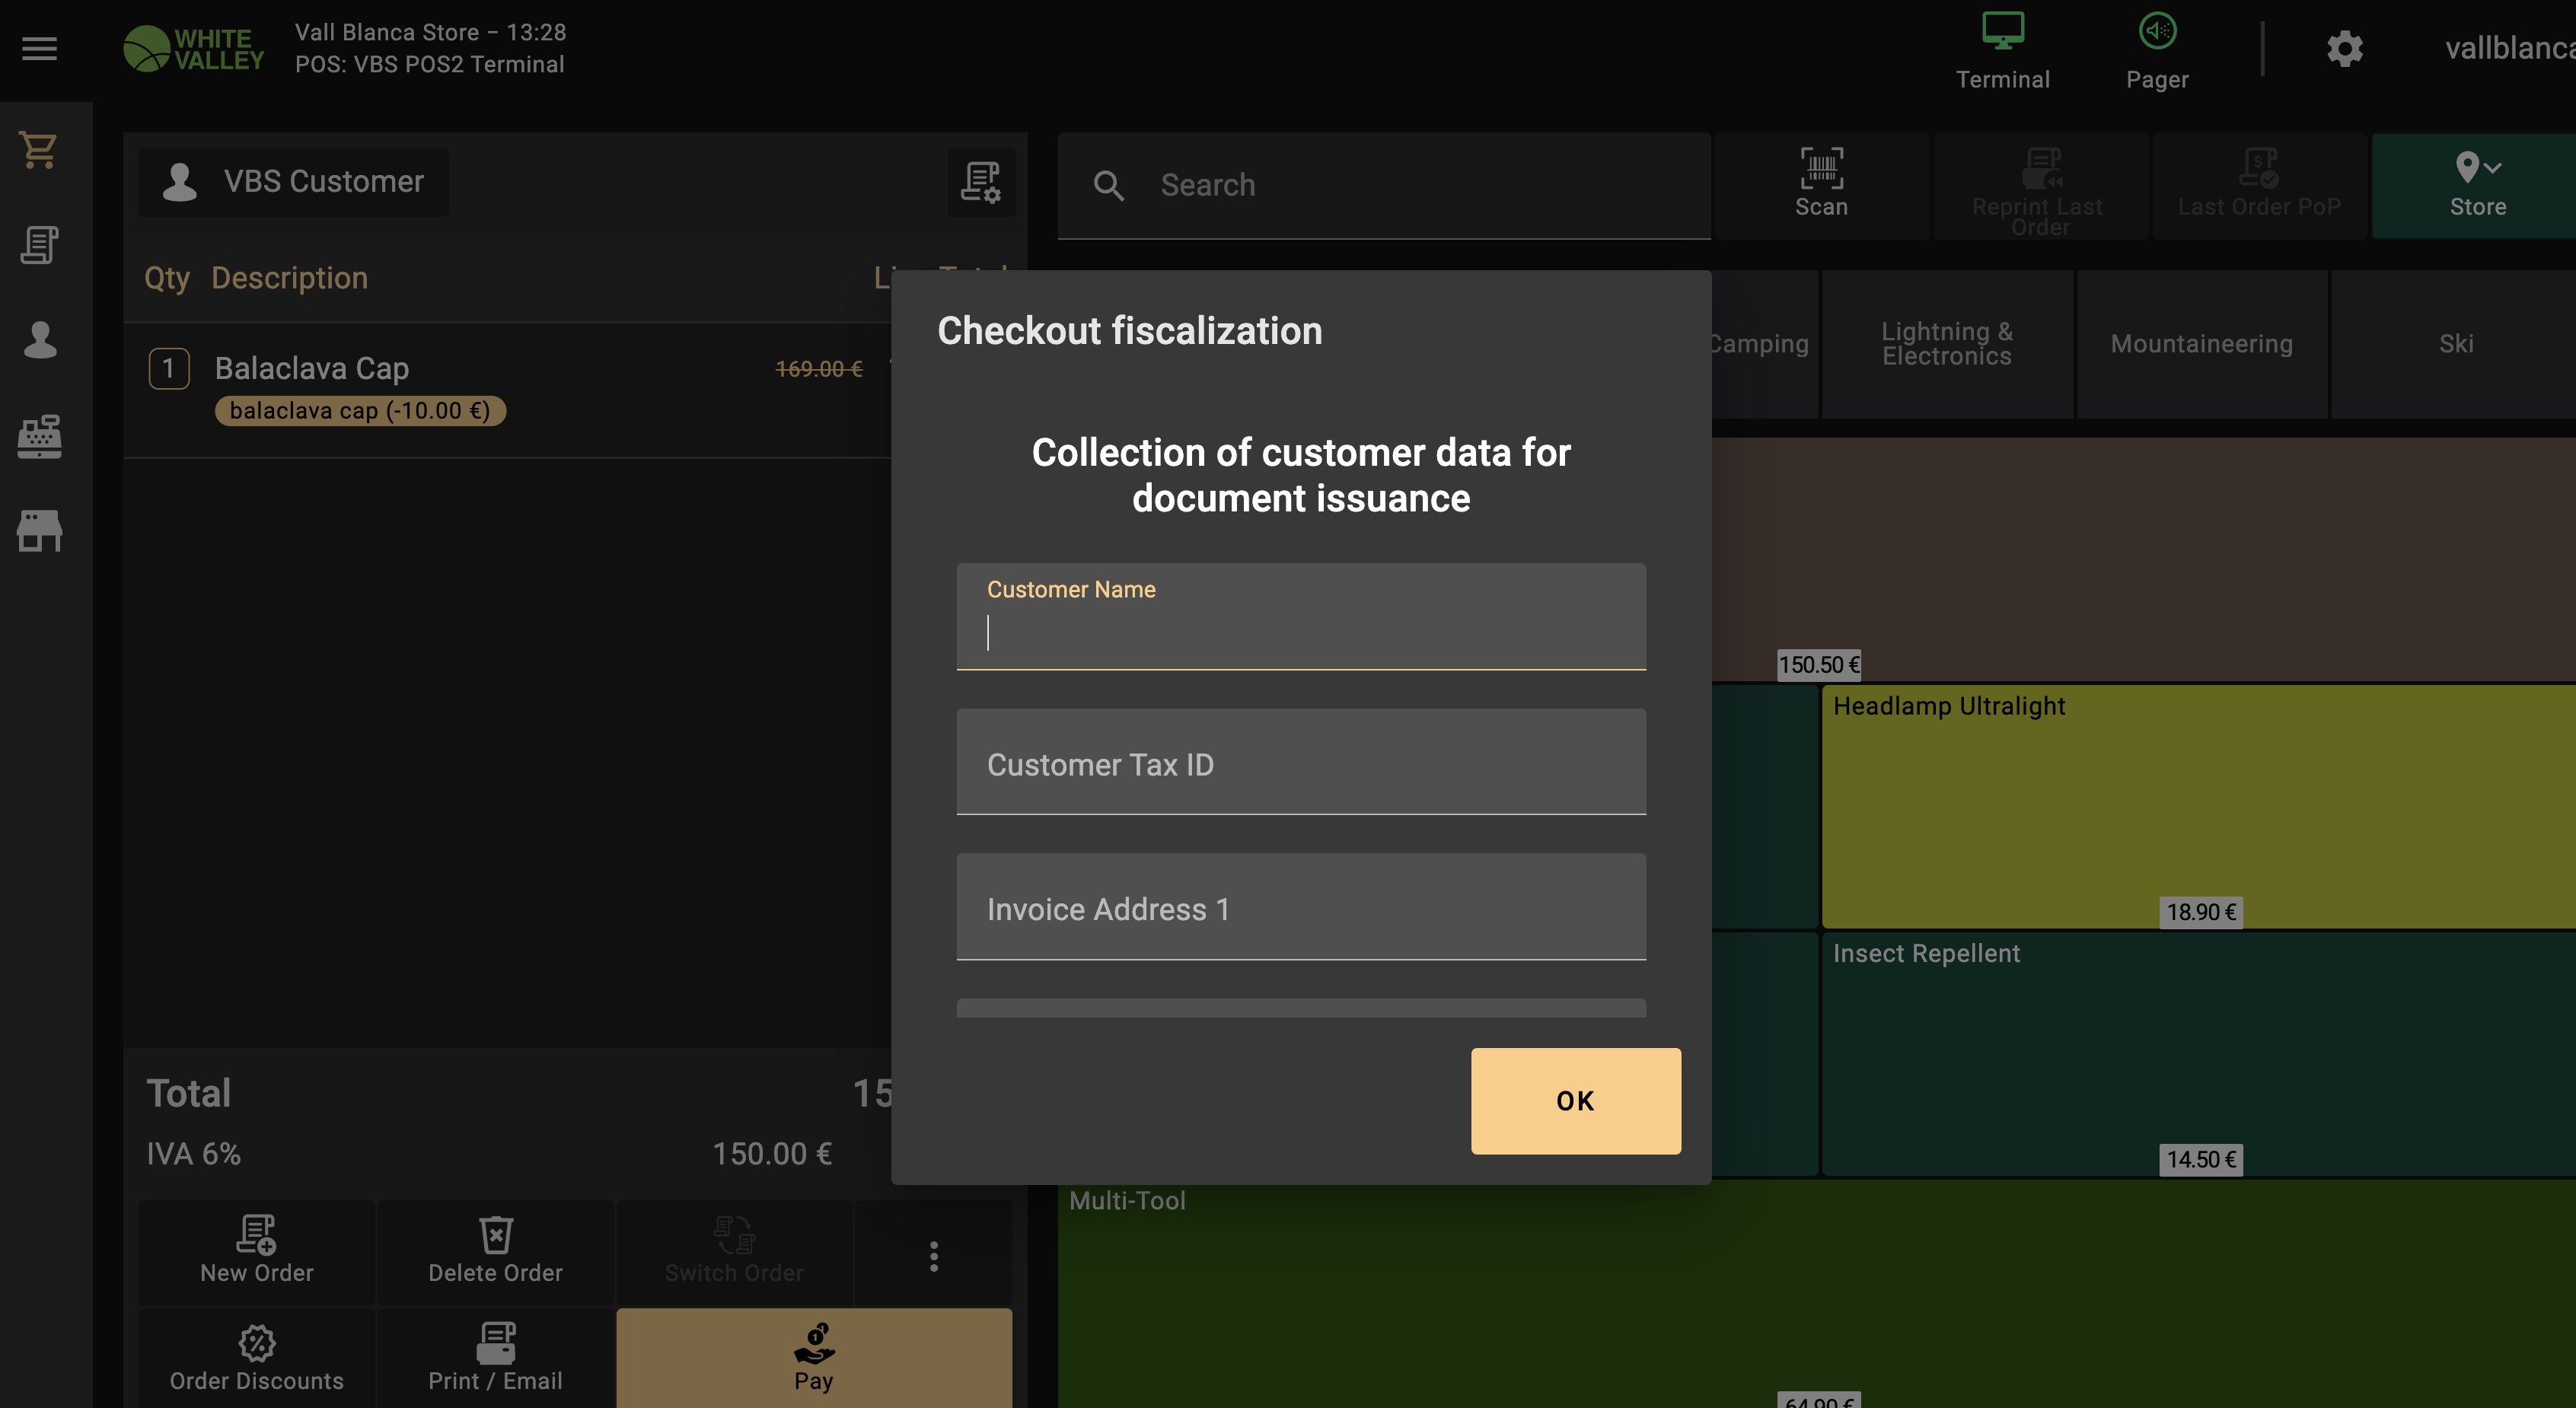This screenshot has width=2576, height=1408.
Task: Switch to the Mountaineering category tab
Action: pos(2201,344)
